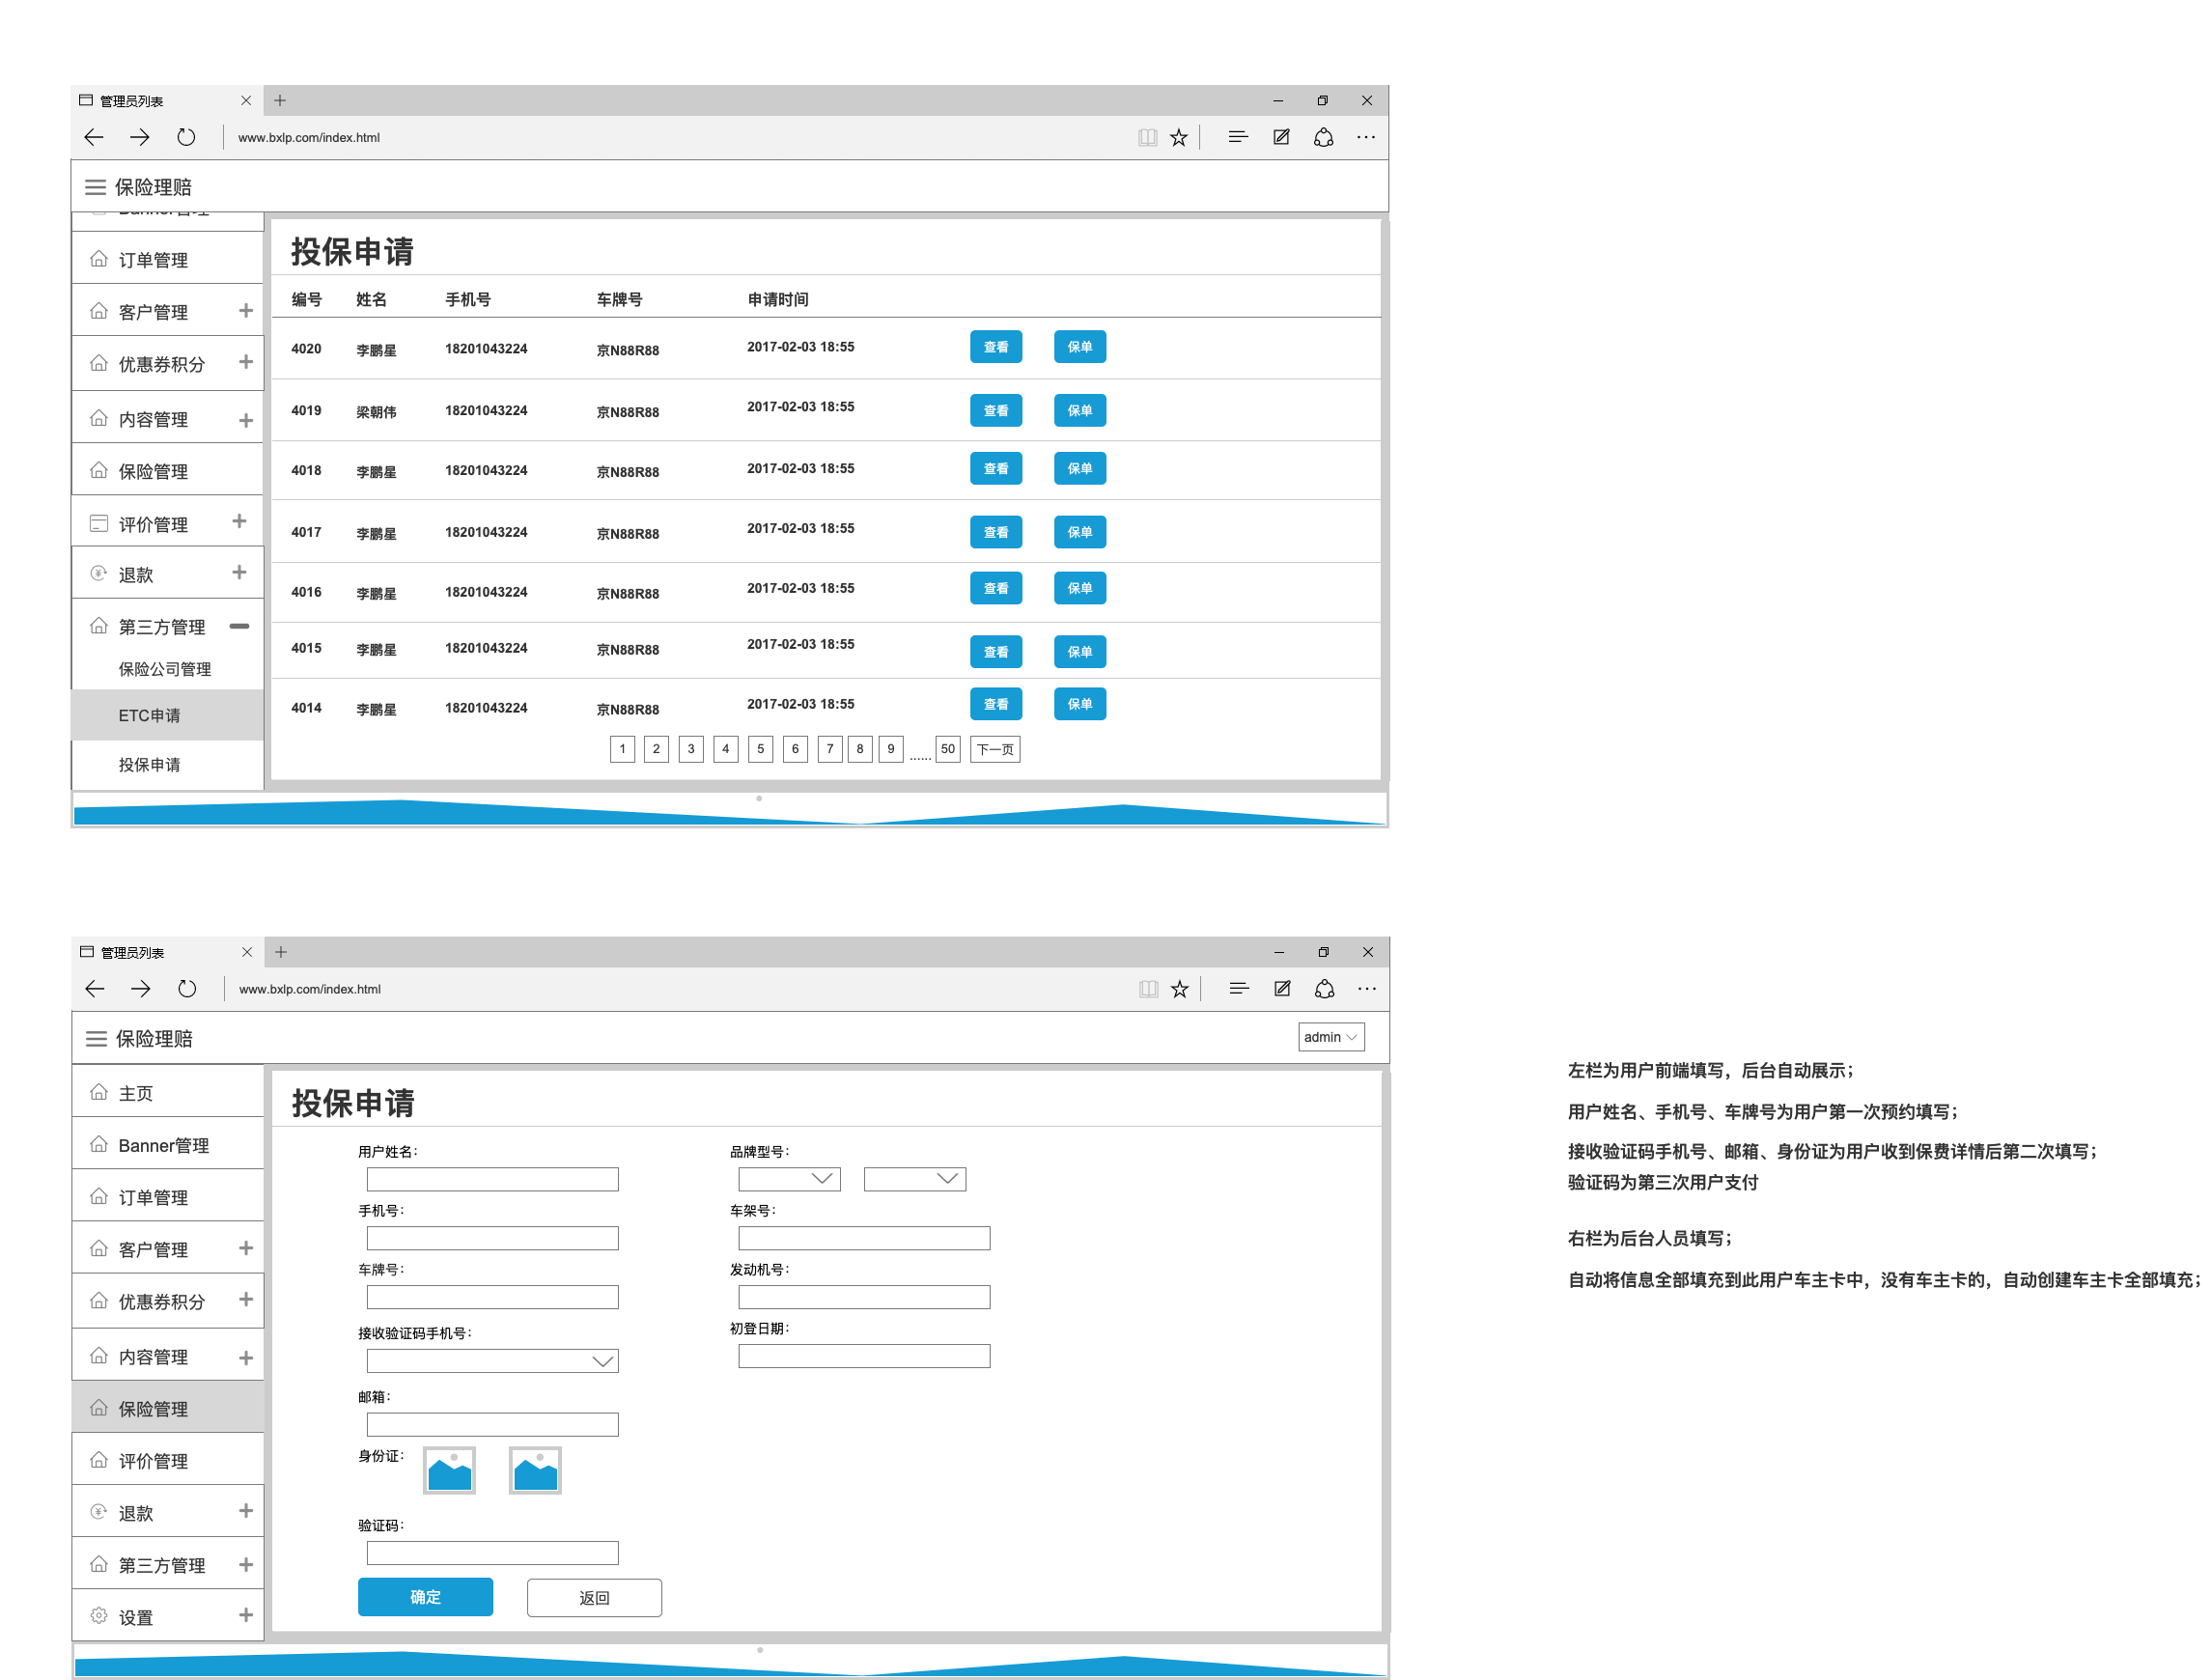This screenshot has width=2212, height=1680.
Task: Click the first 身份证 image thumbnail
Action: tap(450, 1470)
